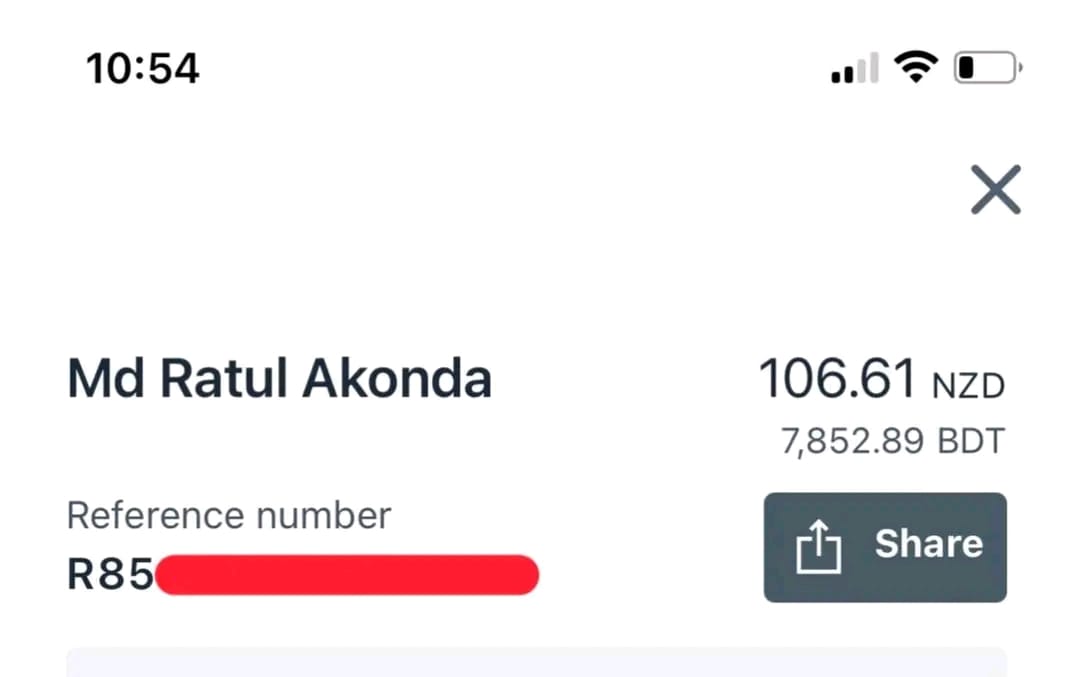Tap the cellular signal bars icon
The image size is (1070, 677).
coord(855,70)
